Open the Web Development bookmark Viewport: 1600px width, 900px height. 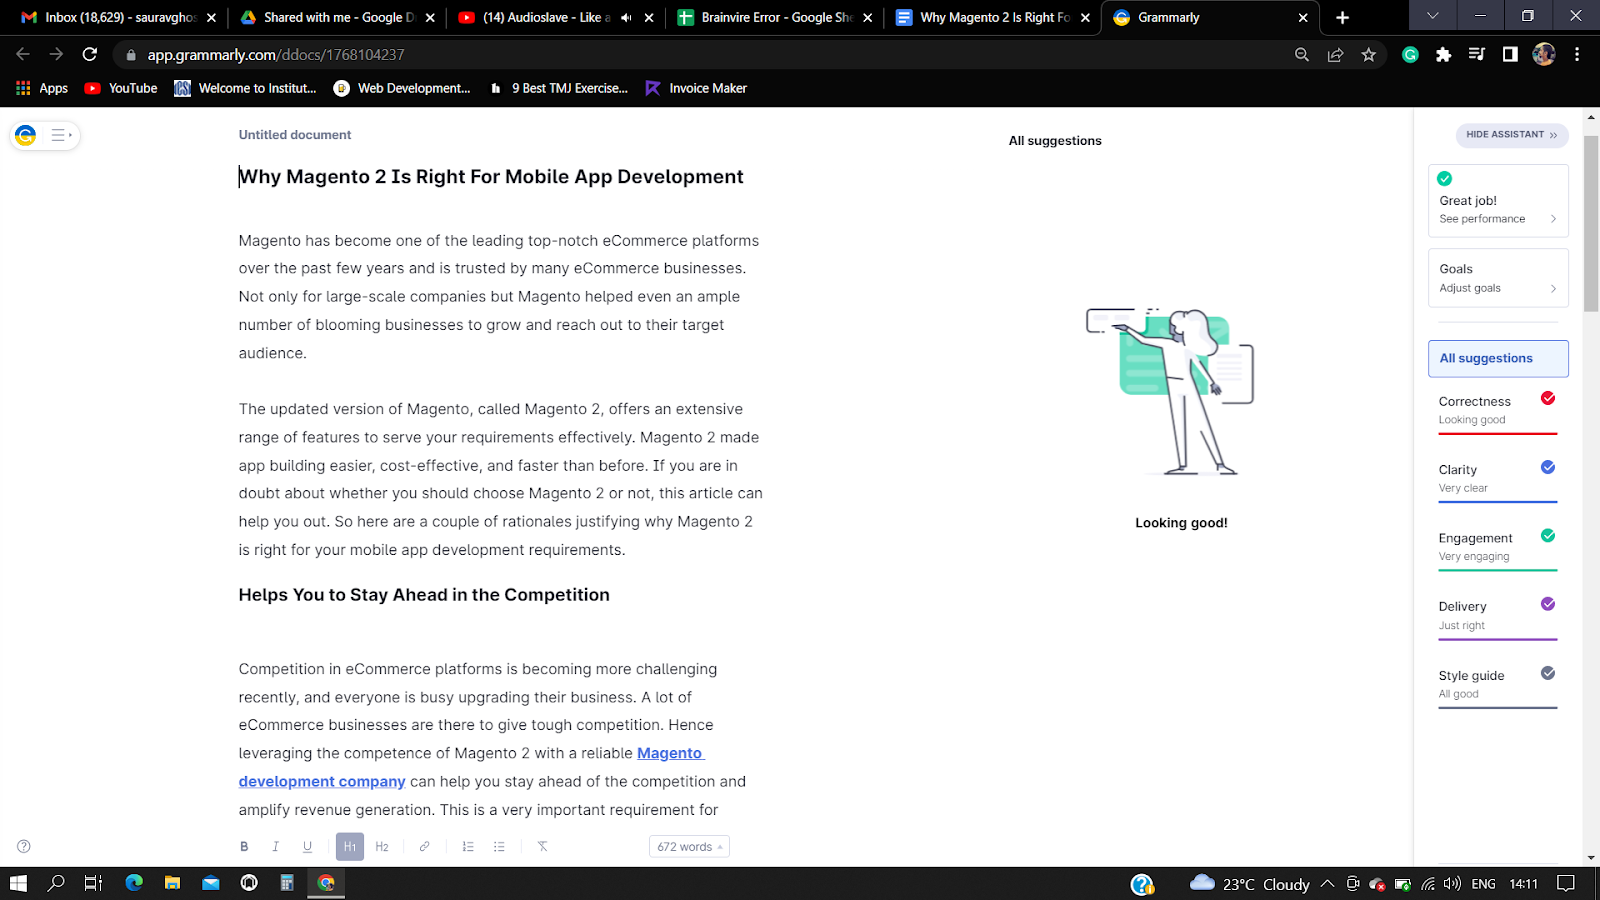(402, 88)
